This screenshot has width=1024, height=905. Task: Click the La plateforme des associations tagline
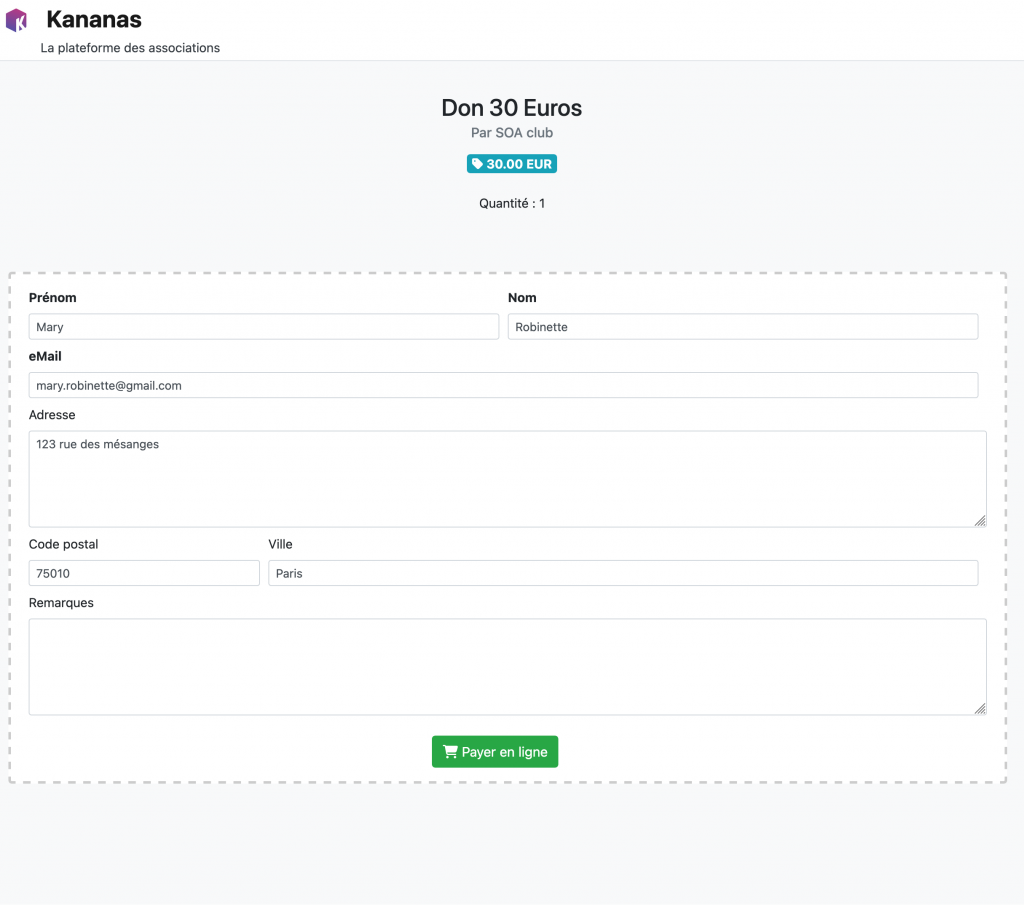coord(130,48)
